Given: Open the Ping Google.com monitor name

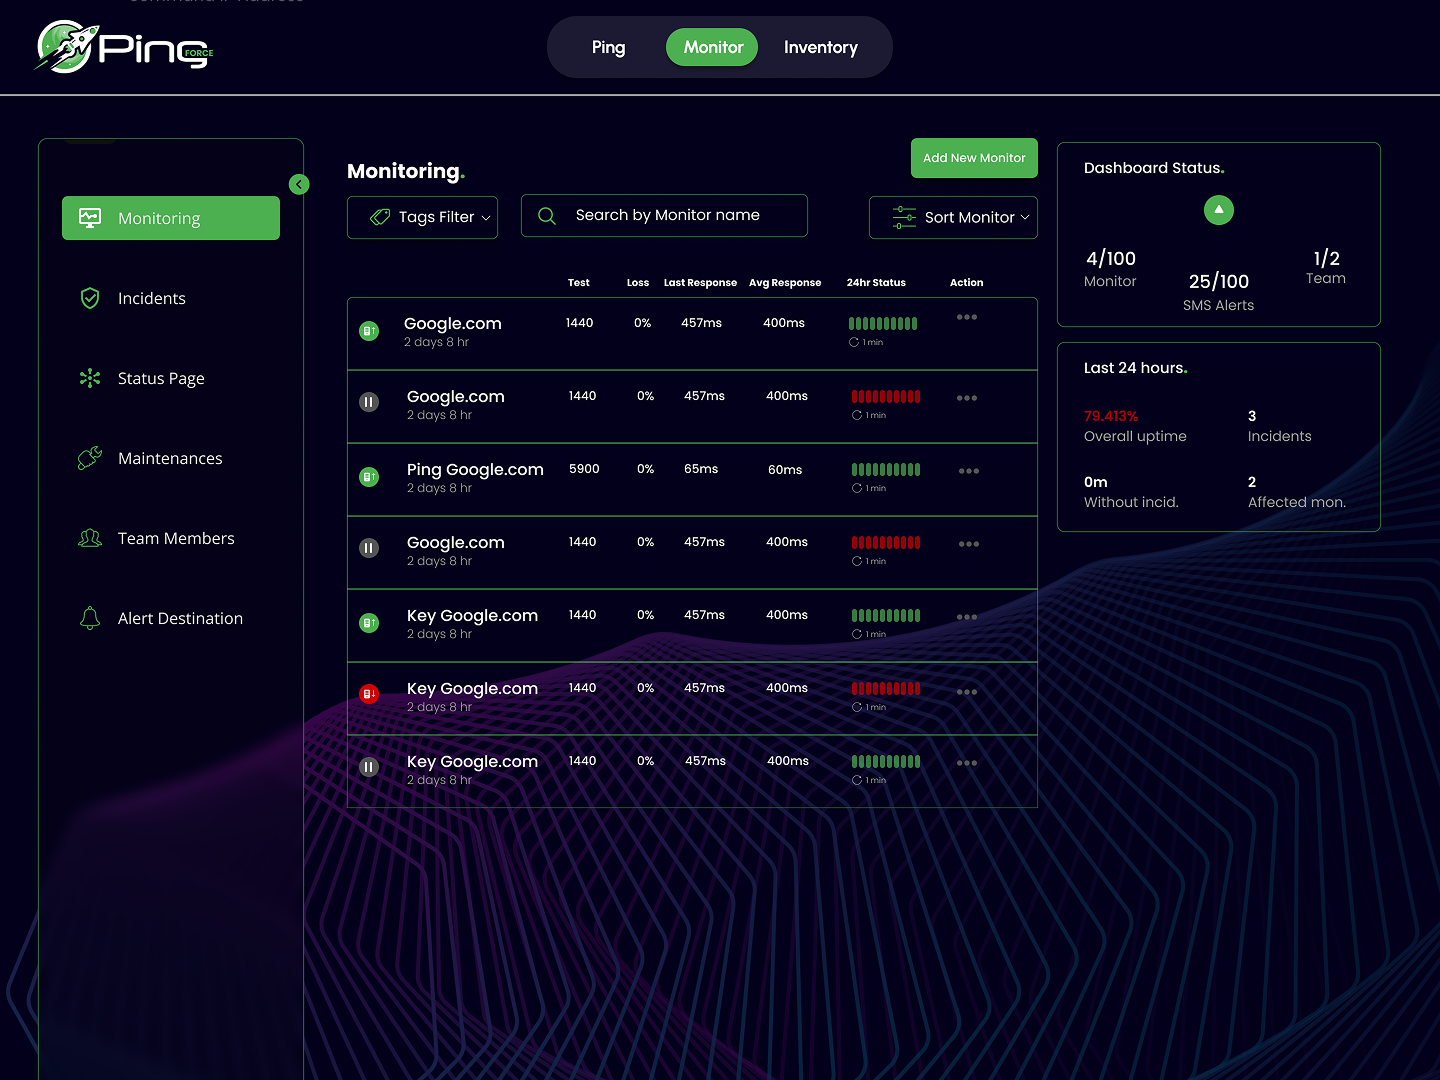Looking at the screenshot, I should point(475,469).
